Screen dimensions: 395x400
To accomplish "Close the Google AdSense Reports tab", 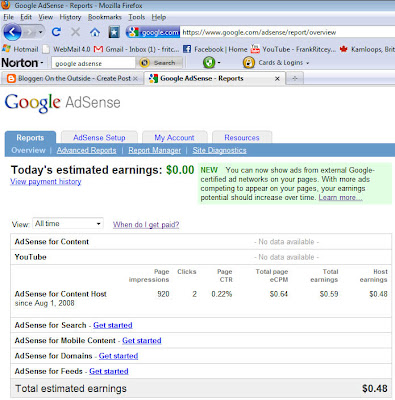I will [277, 79].
